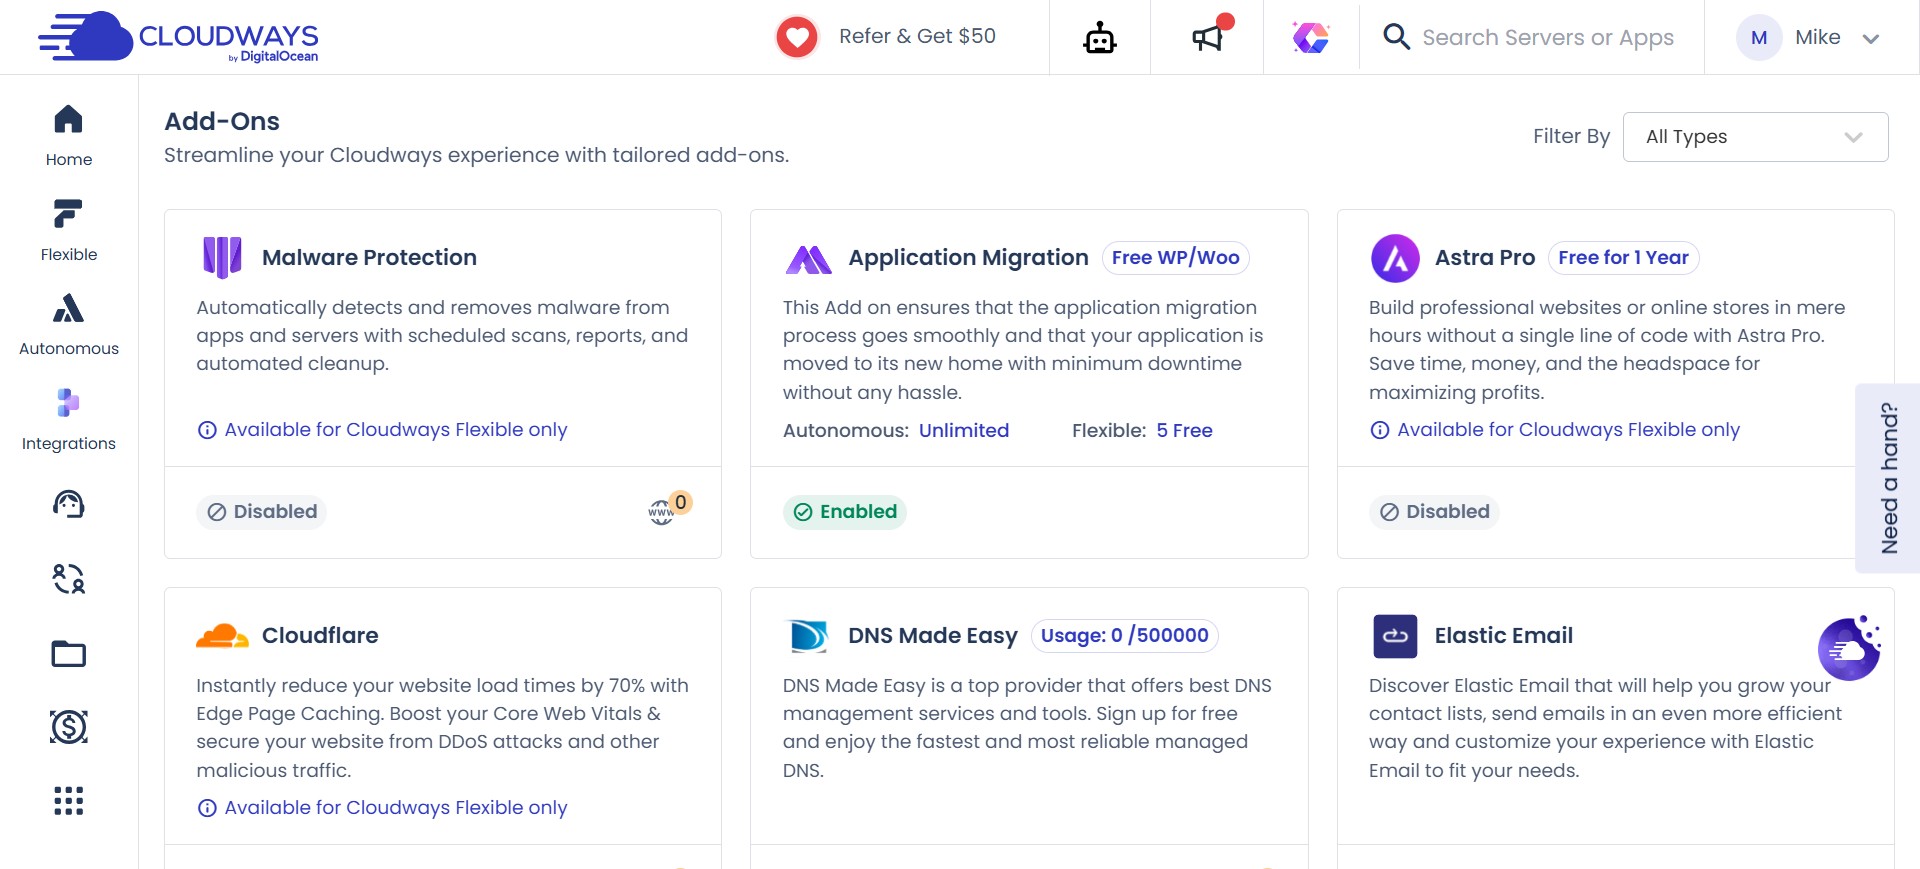Viewport: 1920px width, 869px height.
Task: Open the robot assistant icon
Action: (1100, 38)
